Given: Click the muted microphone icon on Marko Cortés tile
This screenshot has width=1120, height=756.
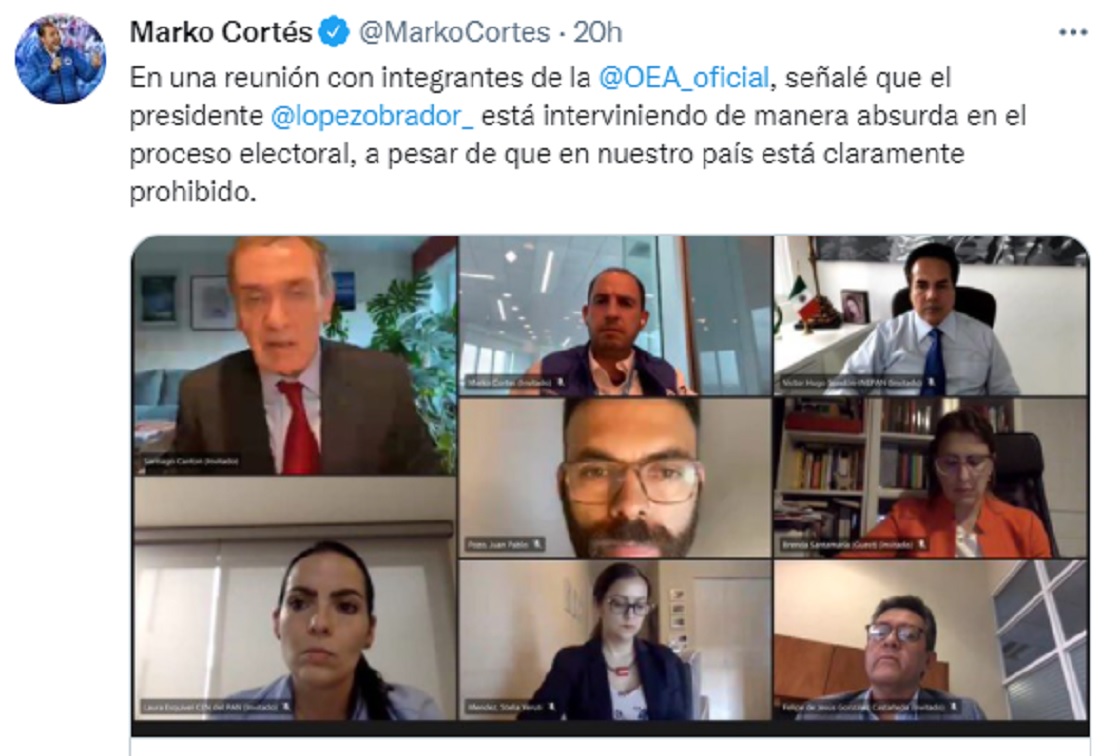Looking at the screenshot, I should pyautogui.click(x=561, y=383).
